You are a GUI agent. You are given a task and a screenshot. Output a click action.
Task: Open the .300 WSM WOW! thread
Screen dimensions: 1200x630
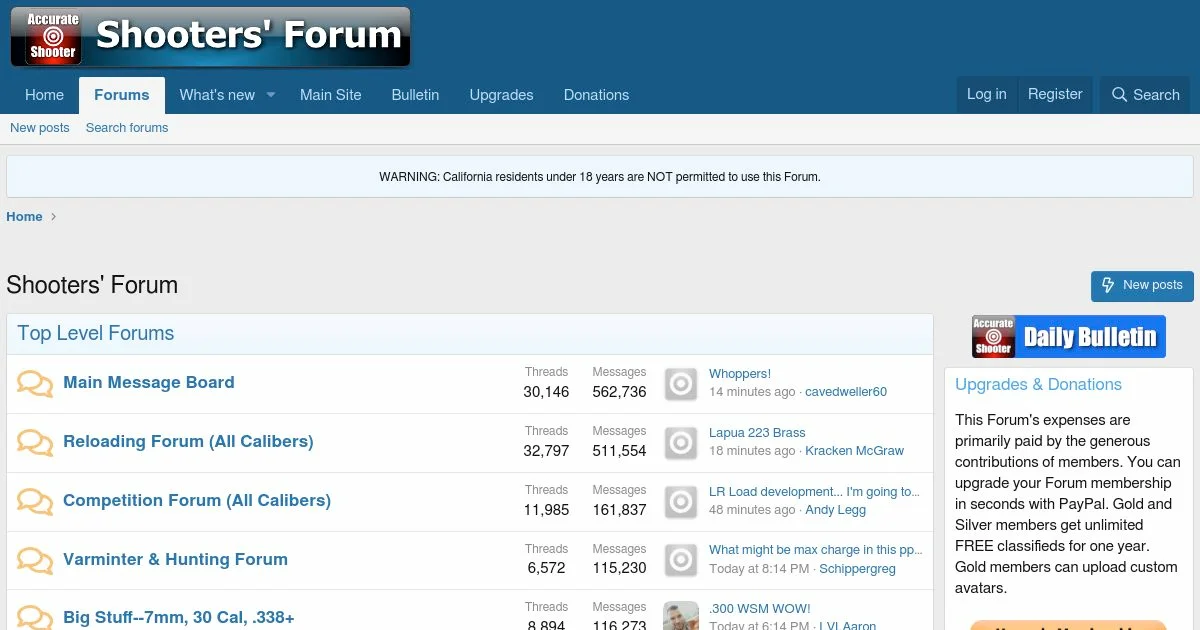click(760, 609)
